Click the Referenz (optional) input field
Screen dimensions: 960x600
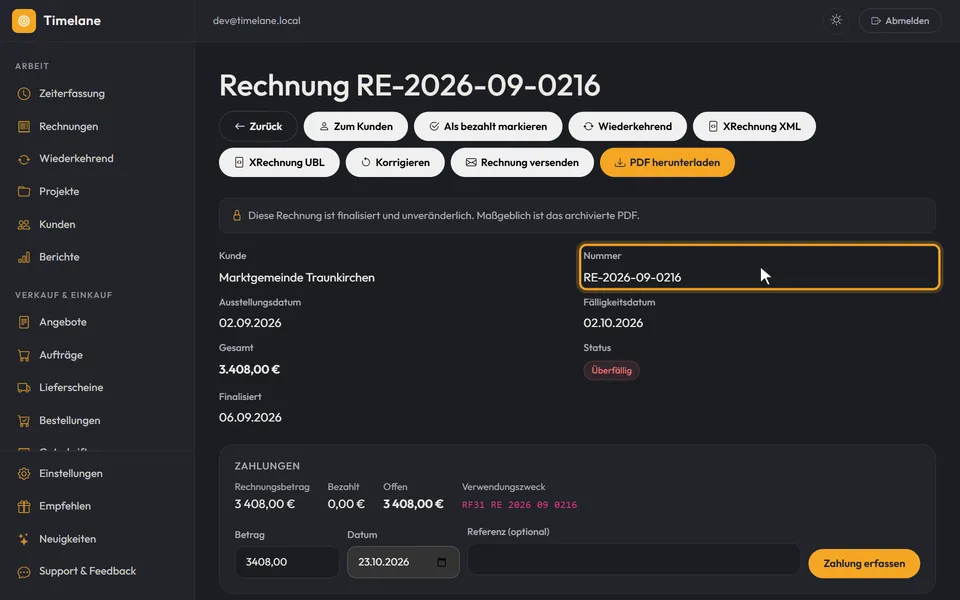click(x=634, y=559)
